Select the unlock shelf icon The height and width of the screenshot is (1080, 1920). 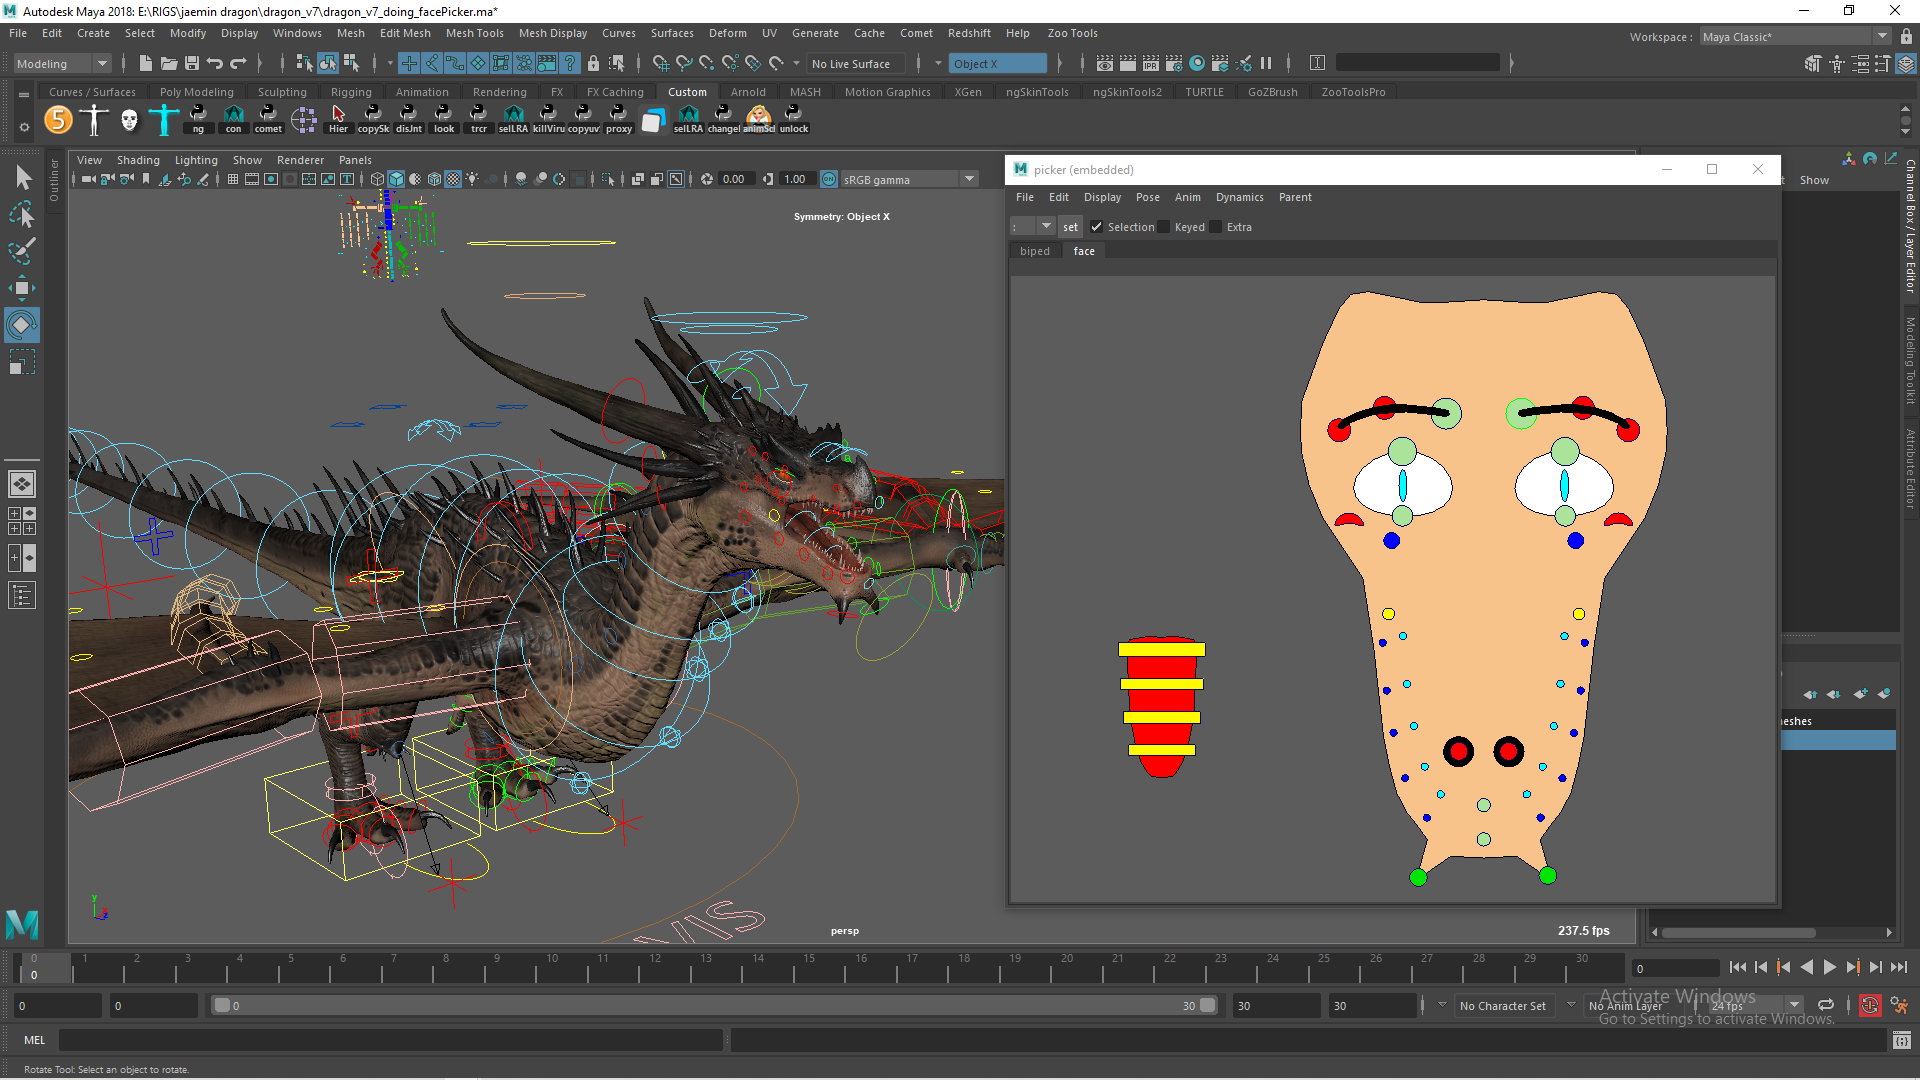coord(793,120)
